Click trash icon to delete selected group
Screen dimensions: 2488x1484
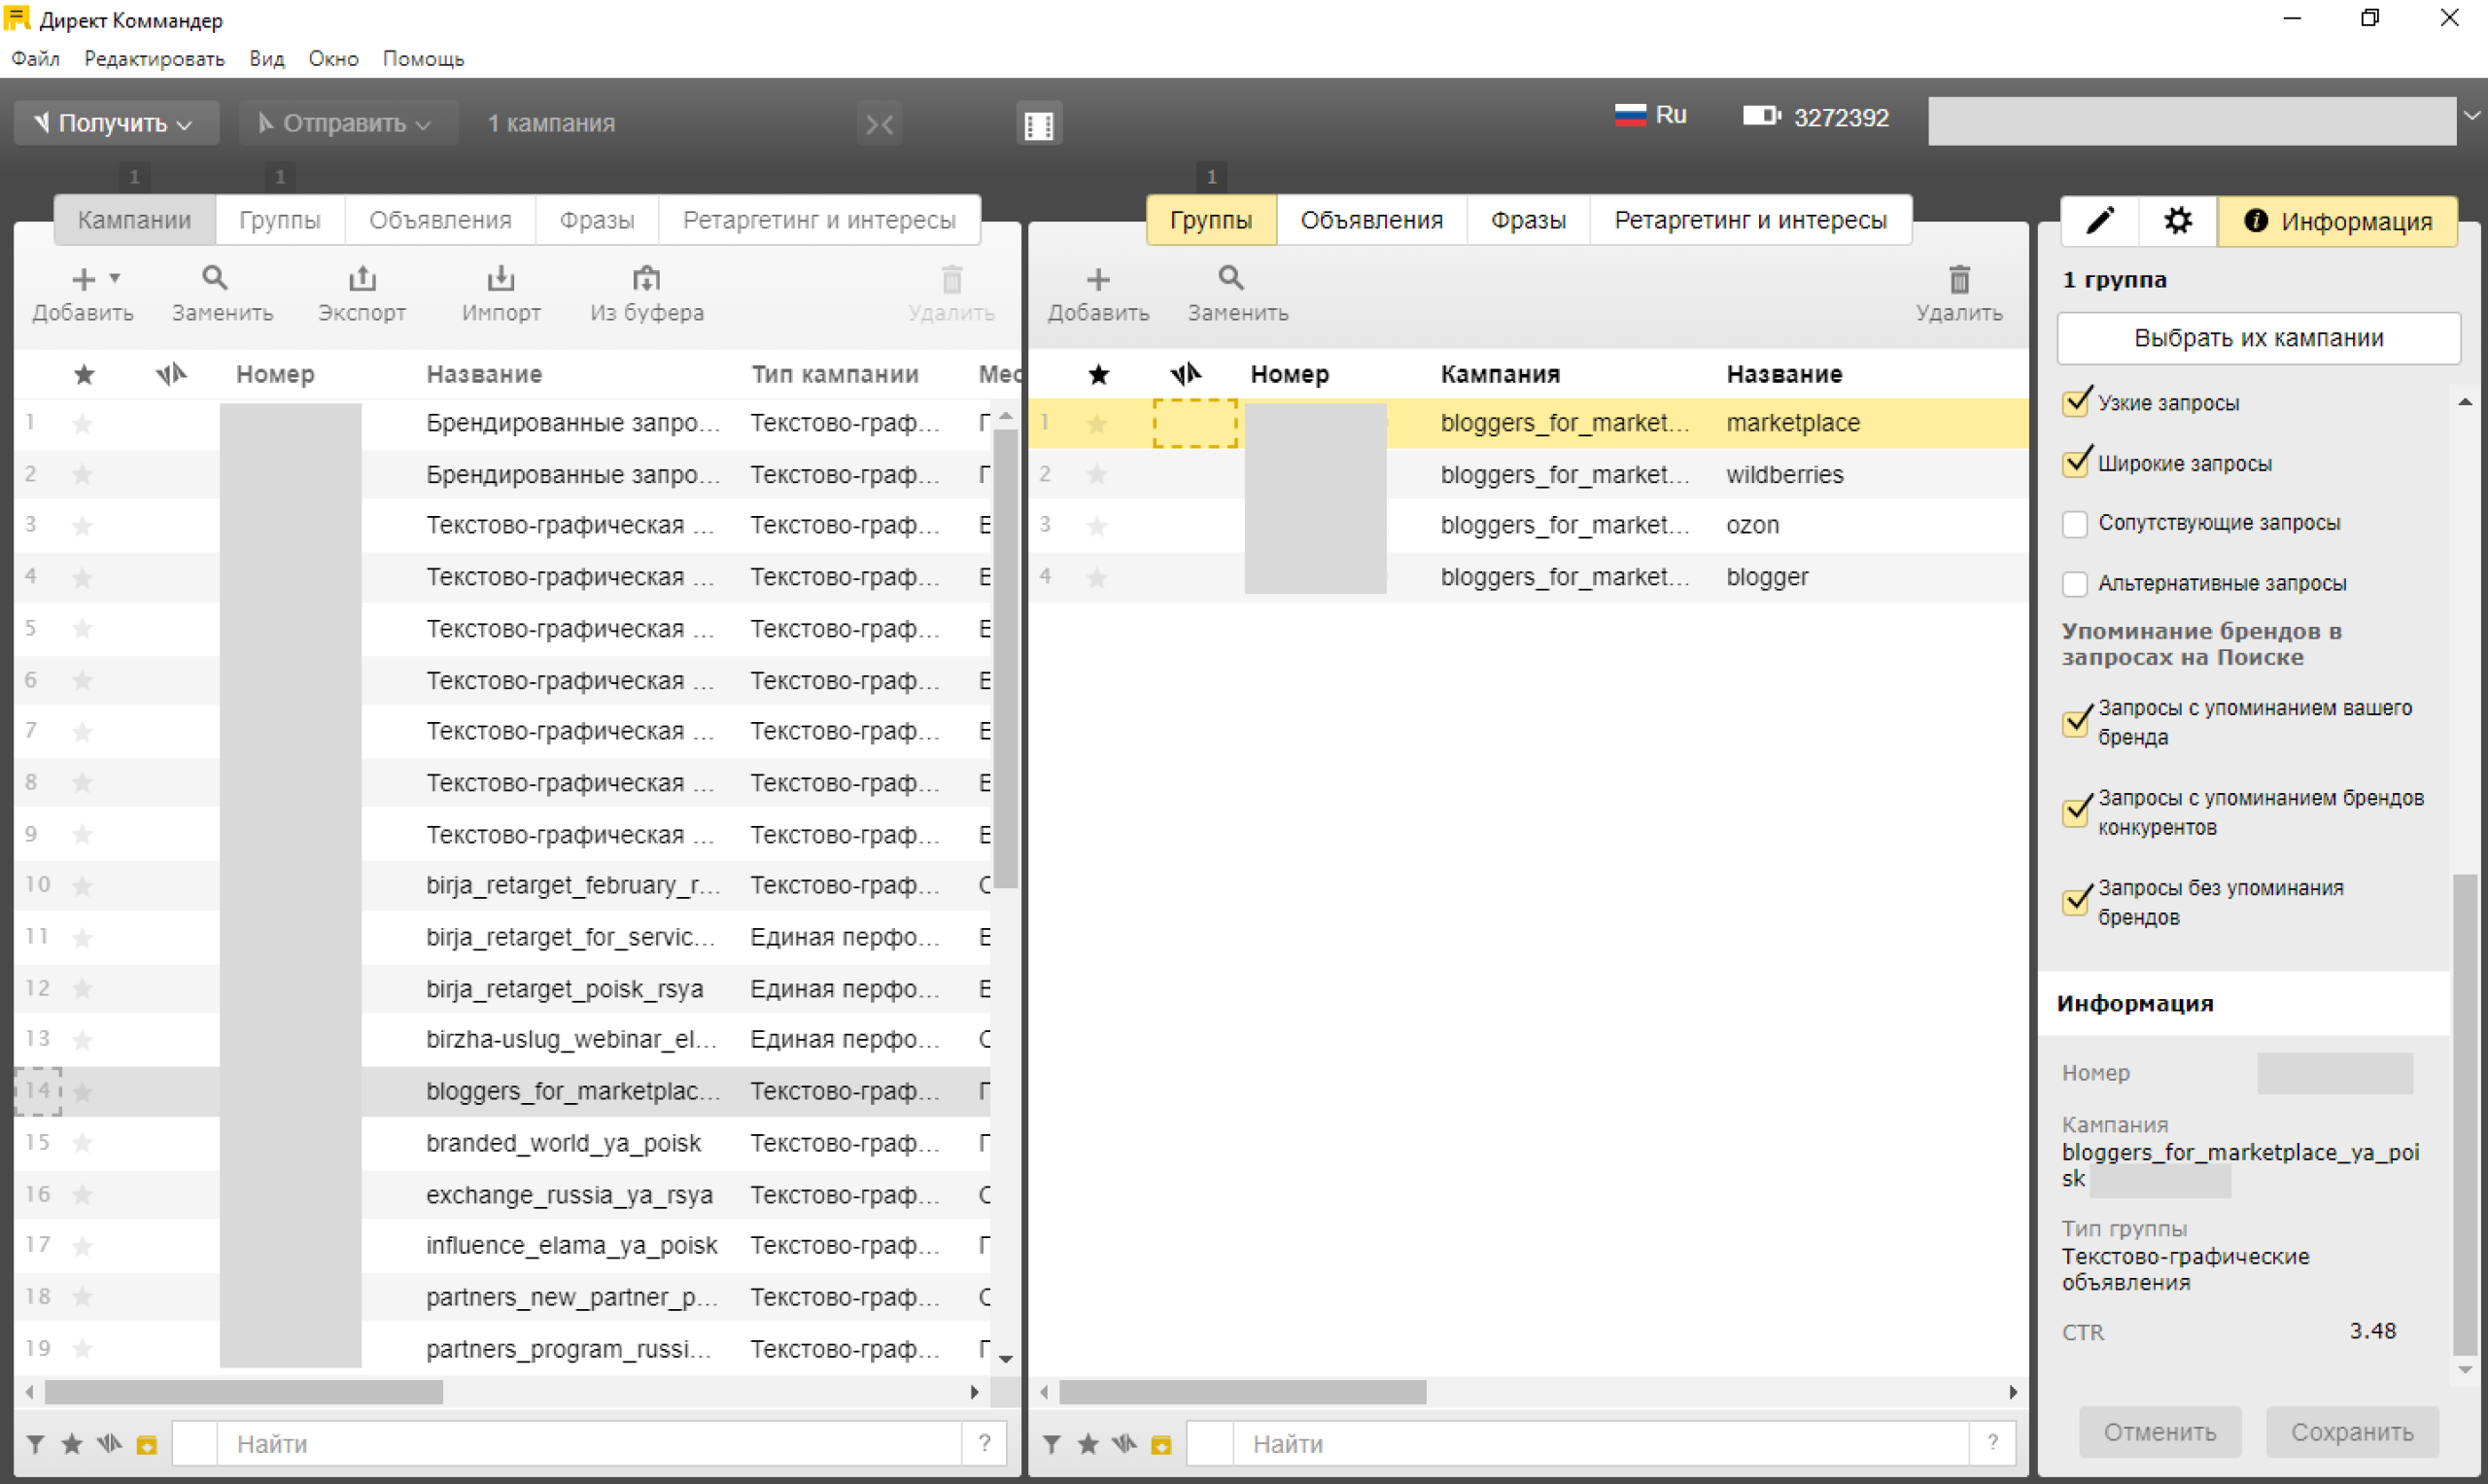(1958, 280)
